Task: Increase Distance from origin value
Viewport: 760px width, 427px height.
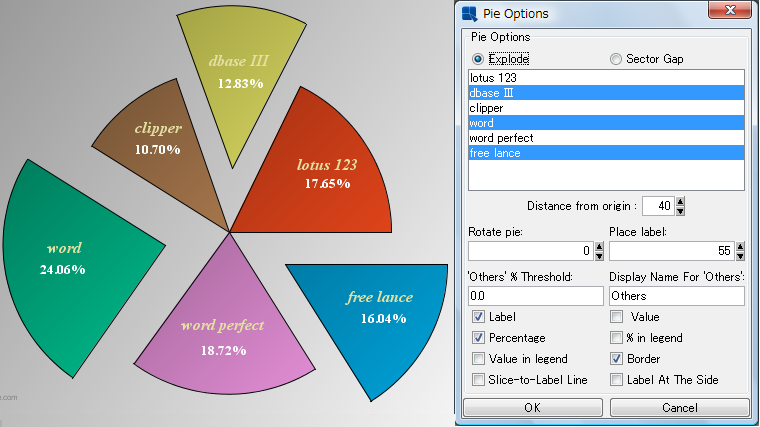Action: [x=681, y=202]
